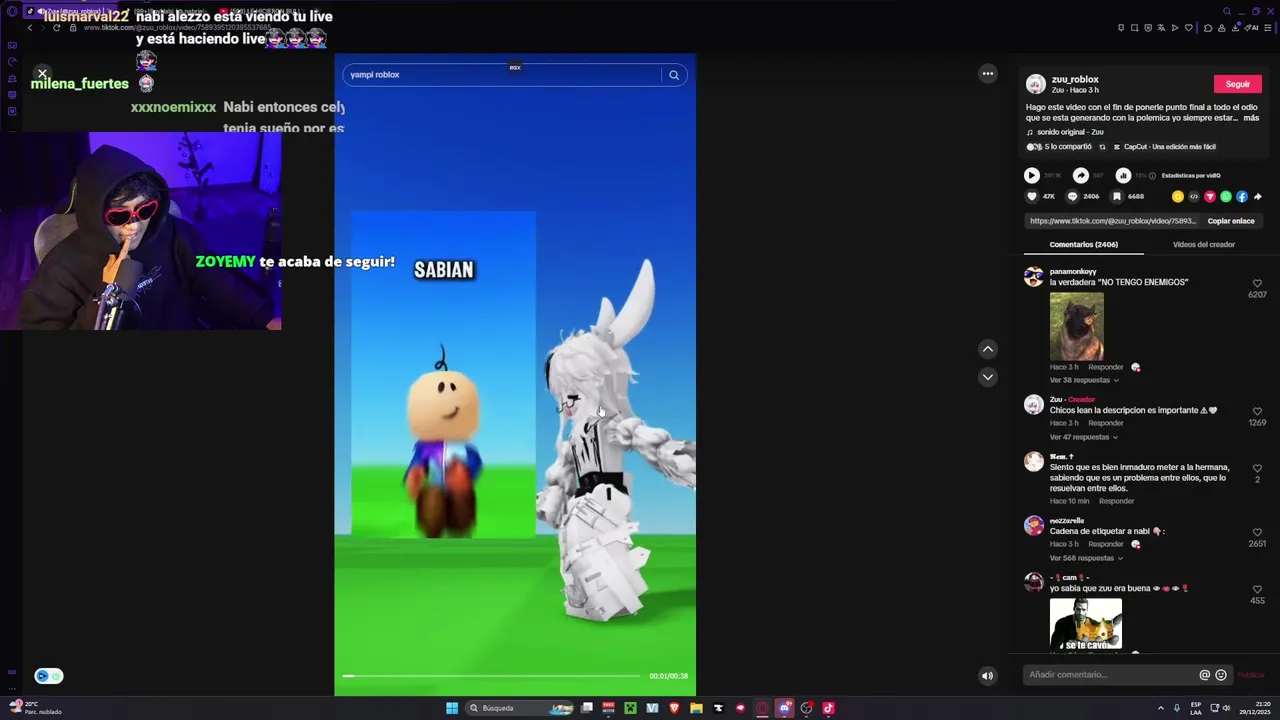This screenshot has width=1280, height=720.
Task: Click 'Copiar enlace' button
Action: [x=1231, y=221]
